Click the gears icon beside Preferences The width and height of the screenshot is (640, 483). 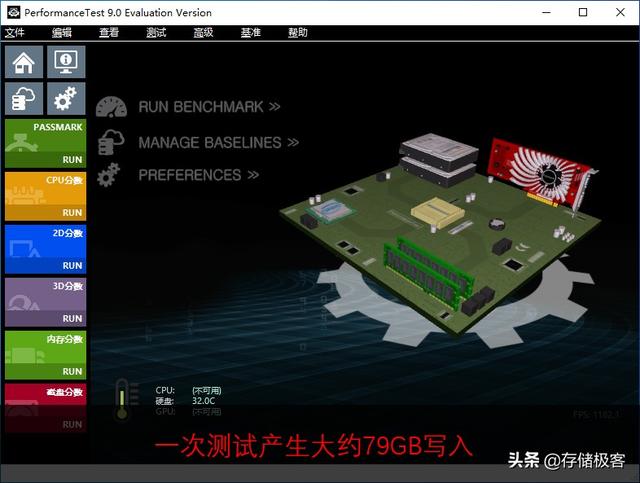109,175
